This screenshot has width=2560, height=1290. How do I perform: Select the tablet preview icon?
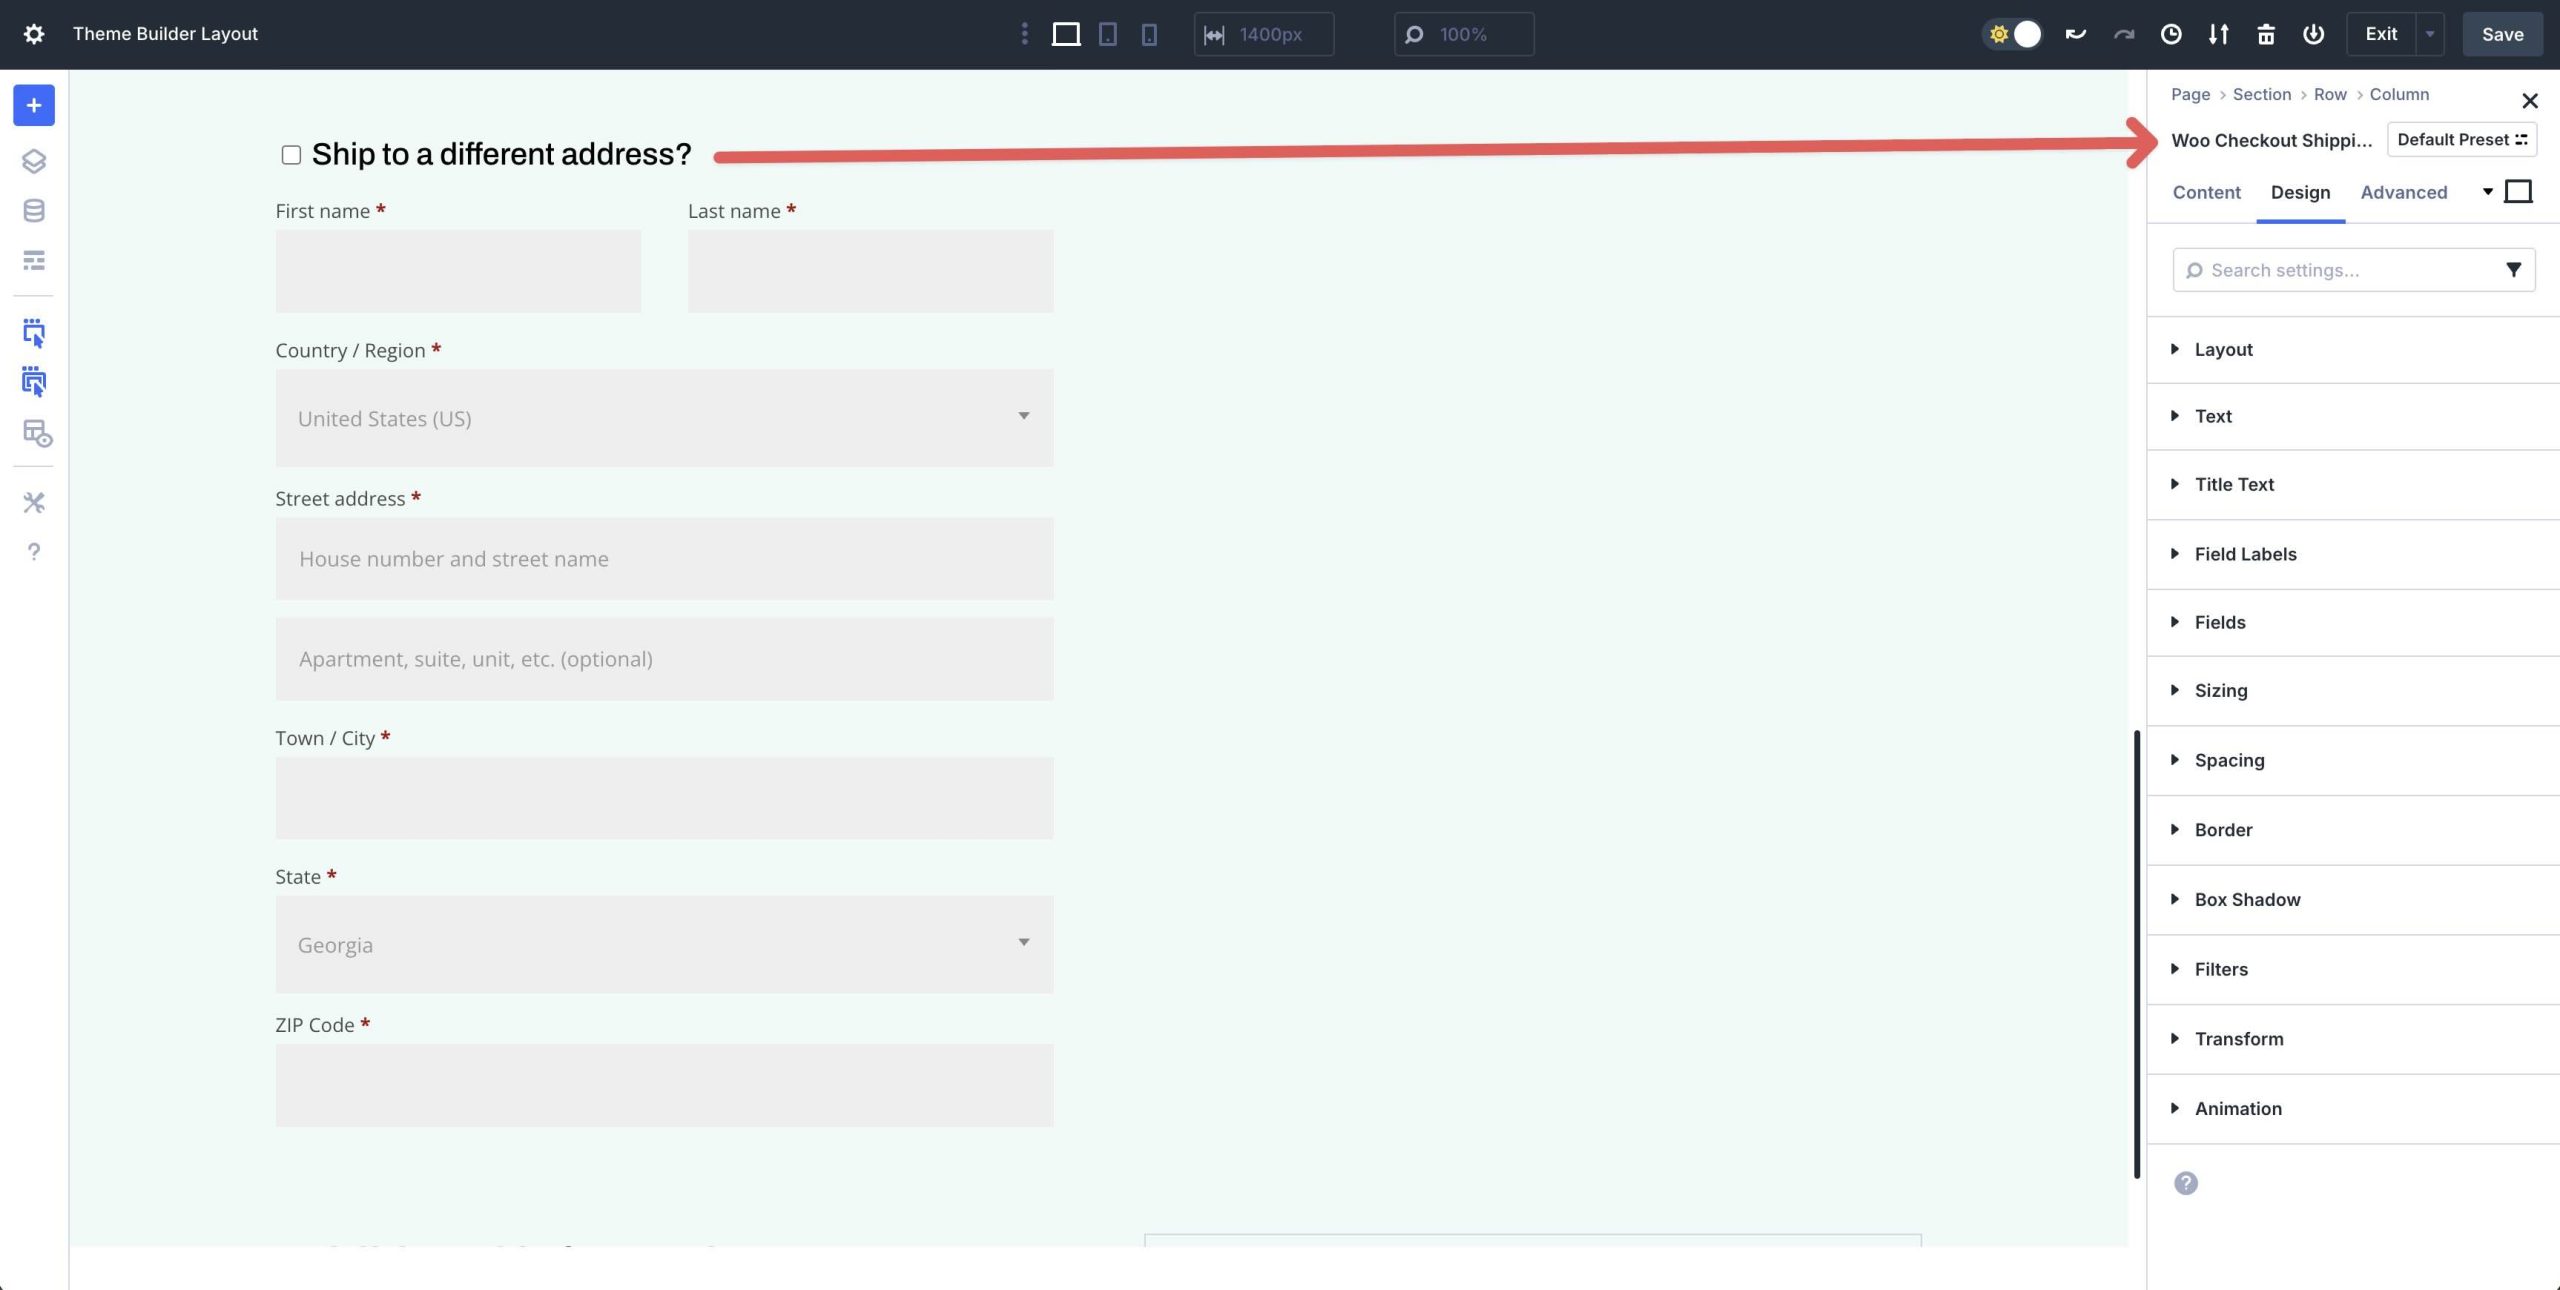1107,33
